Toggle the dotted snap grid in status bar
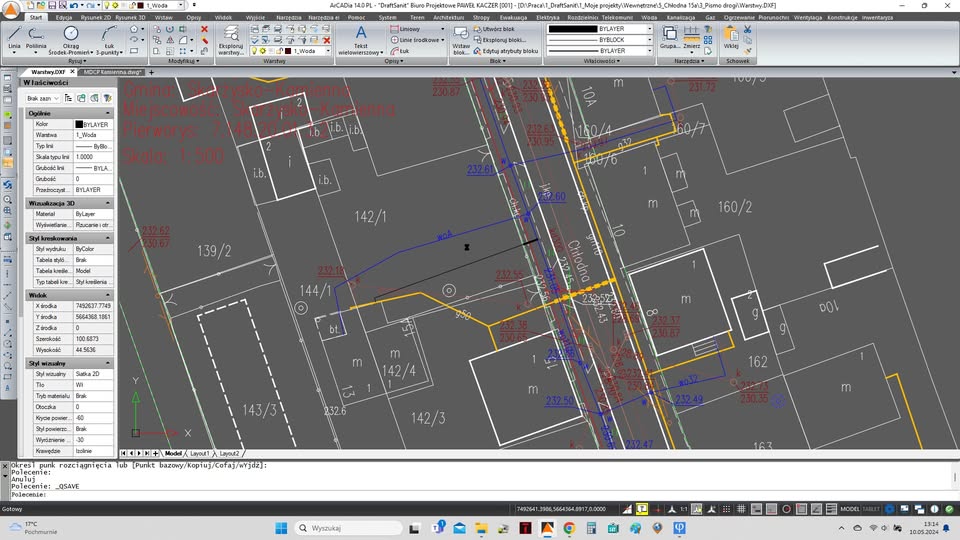Viewport: 960px width, 540px height. pos(726,509)
